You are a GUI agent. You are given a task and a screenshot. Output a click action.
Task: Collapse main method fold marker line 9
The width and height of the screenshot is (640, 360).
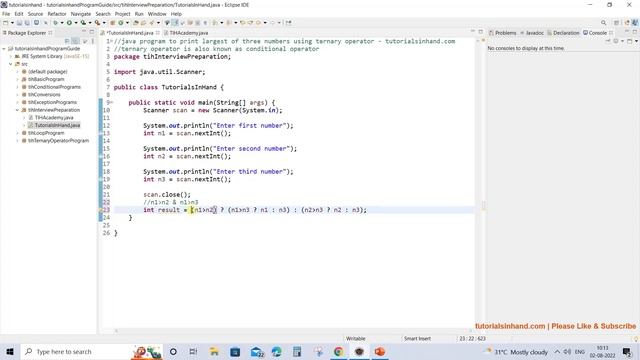[112, 102]
